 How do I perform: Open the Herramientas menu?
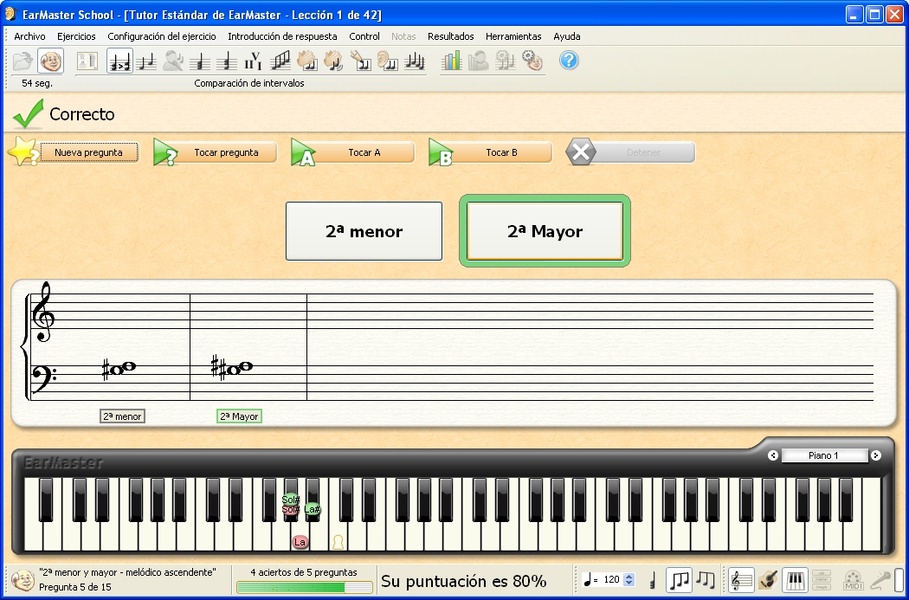point(513,37)
